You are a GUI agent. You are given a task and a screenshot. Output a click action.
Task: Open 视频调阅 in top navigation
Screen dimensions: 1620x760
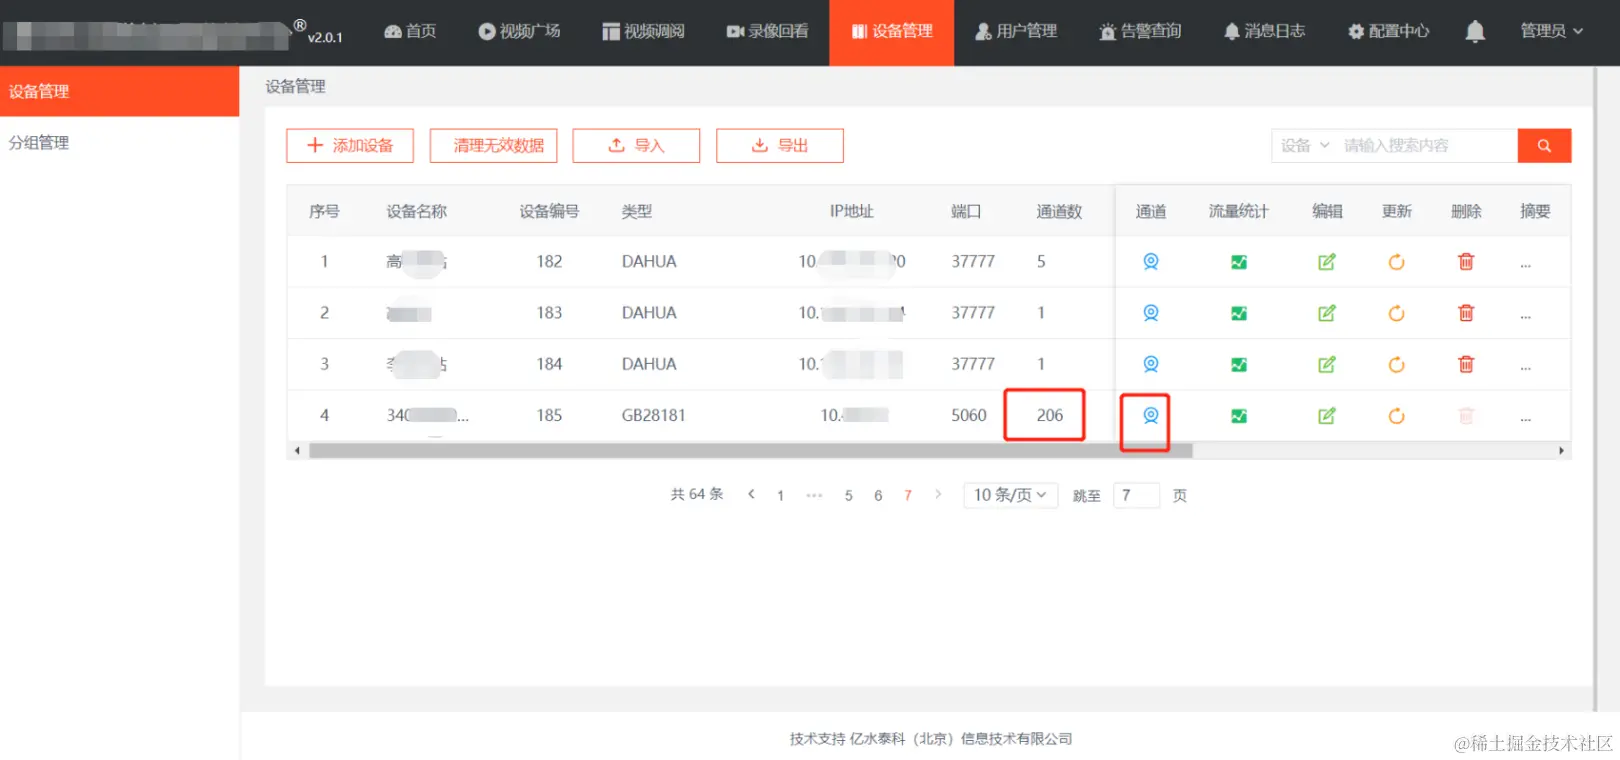[x=643, y=31]
